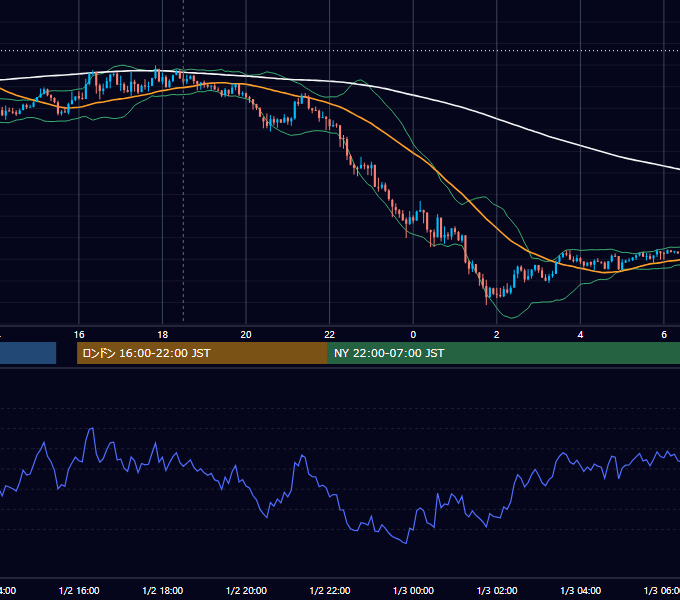This screenshot has width=680, height=600.
Task: Click the 1/3 04:00 indicator axis label
Action: point(581,590)
